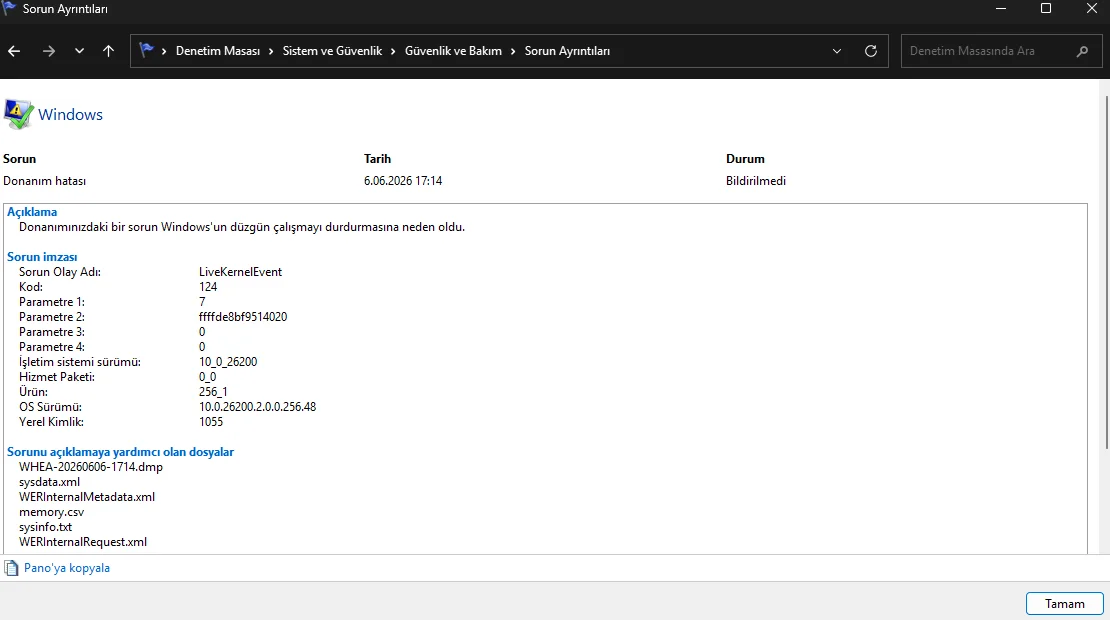Click the memory.csv file name
The height and width of the screenshot is (620, 1110).
(x=52, y=512)
